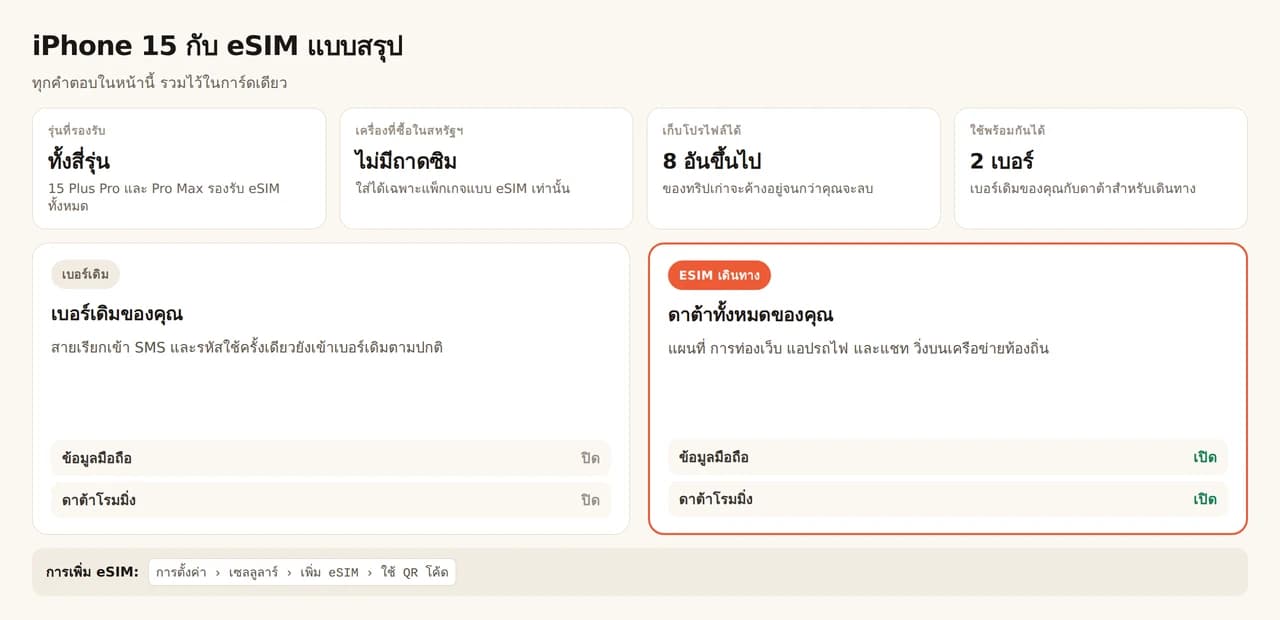The image size is (1280, 620).
Task: Toggle ข้อมูลมือถือ ปิด in original number card
Action: coord(331,458)
